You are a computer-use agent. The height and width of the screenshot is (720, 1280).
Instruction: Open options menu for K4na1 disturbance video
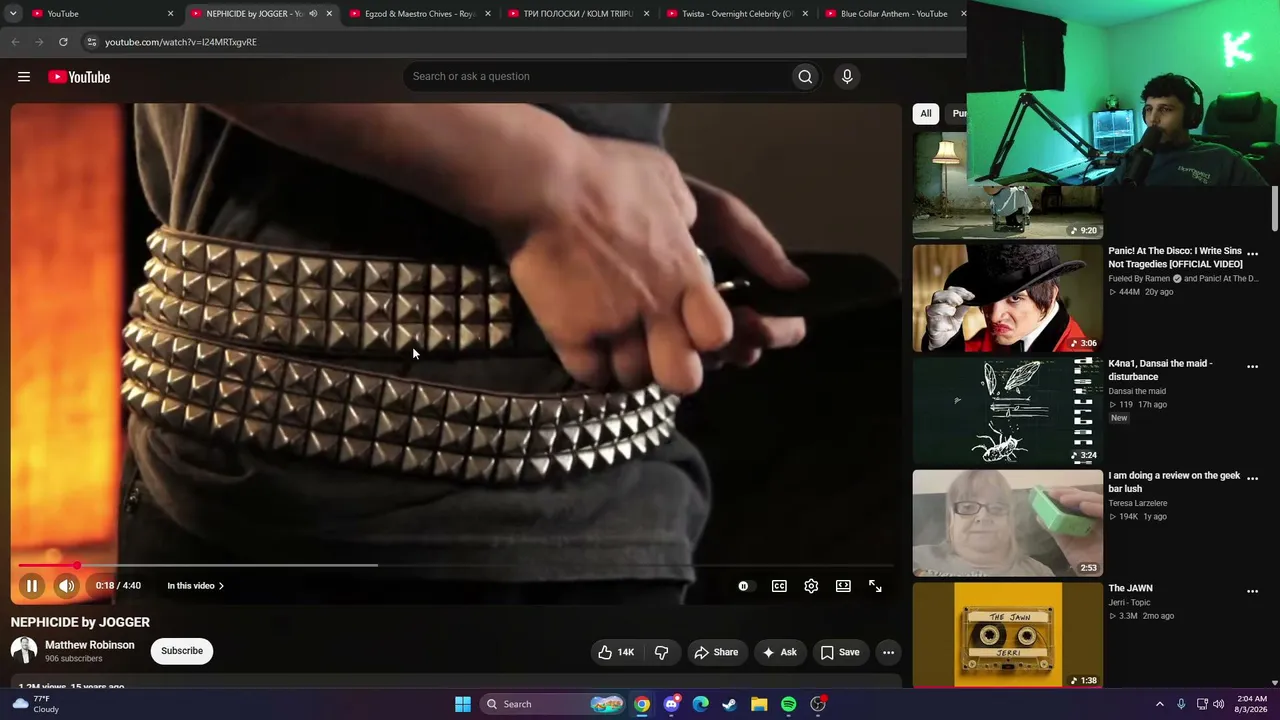[1252, 367]
